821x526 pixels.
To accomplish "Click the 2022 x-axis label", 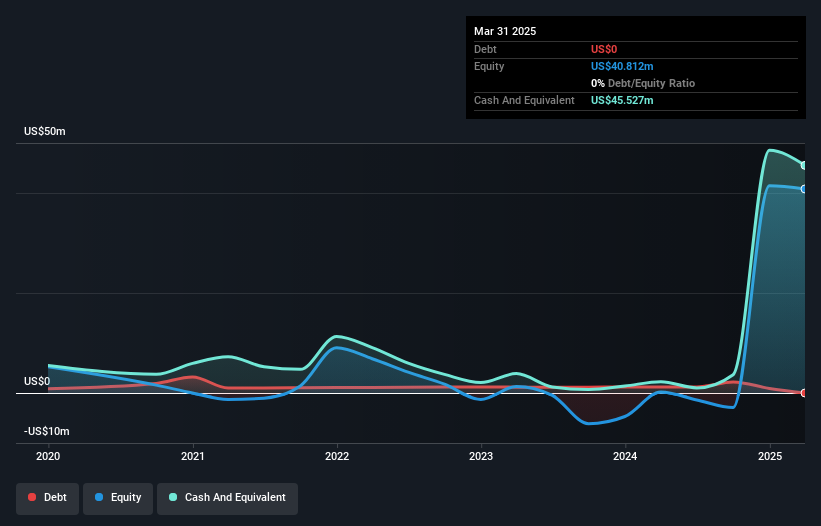I will tap(337, 456).
